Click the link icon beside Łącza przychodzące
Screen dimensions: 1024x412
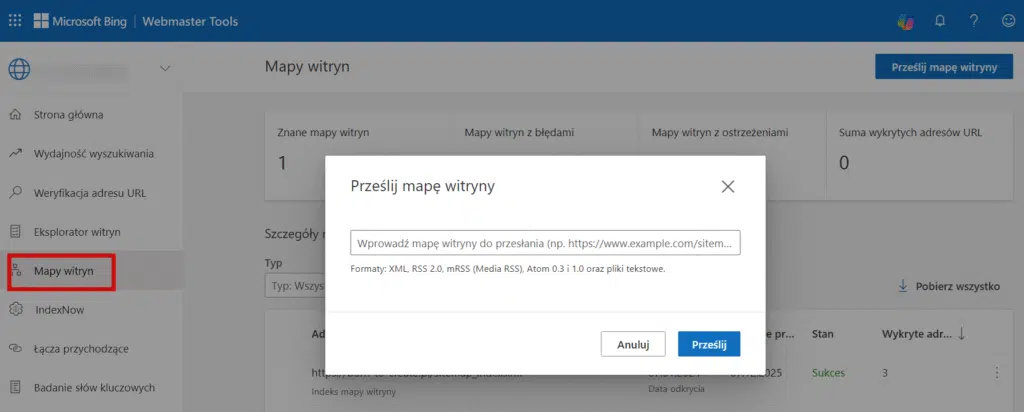coord(16,349)
